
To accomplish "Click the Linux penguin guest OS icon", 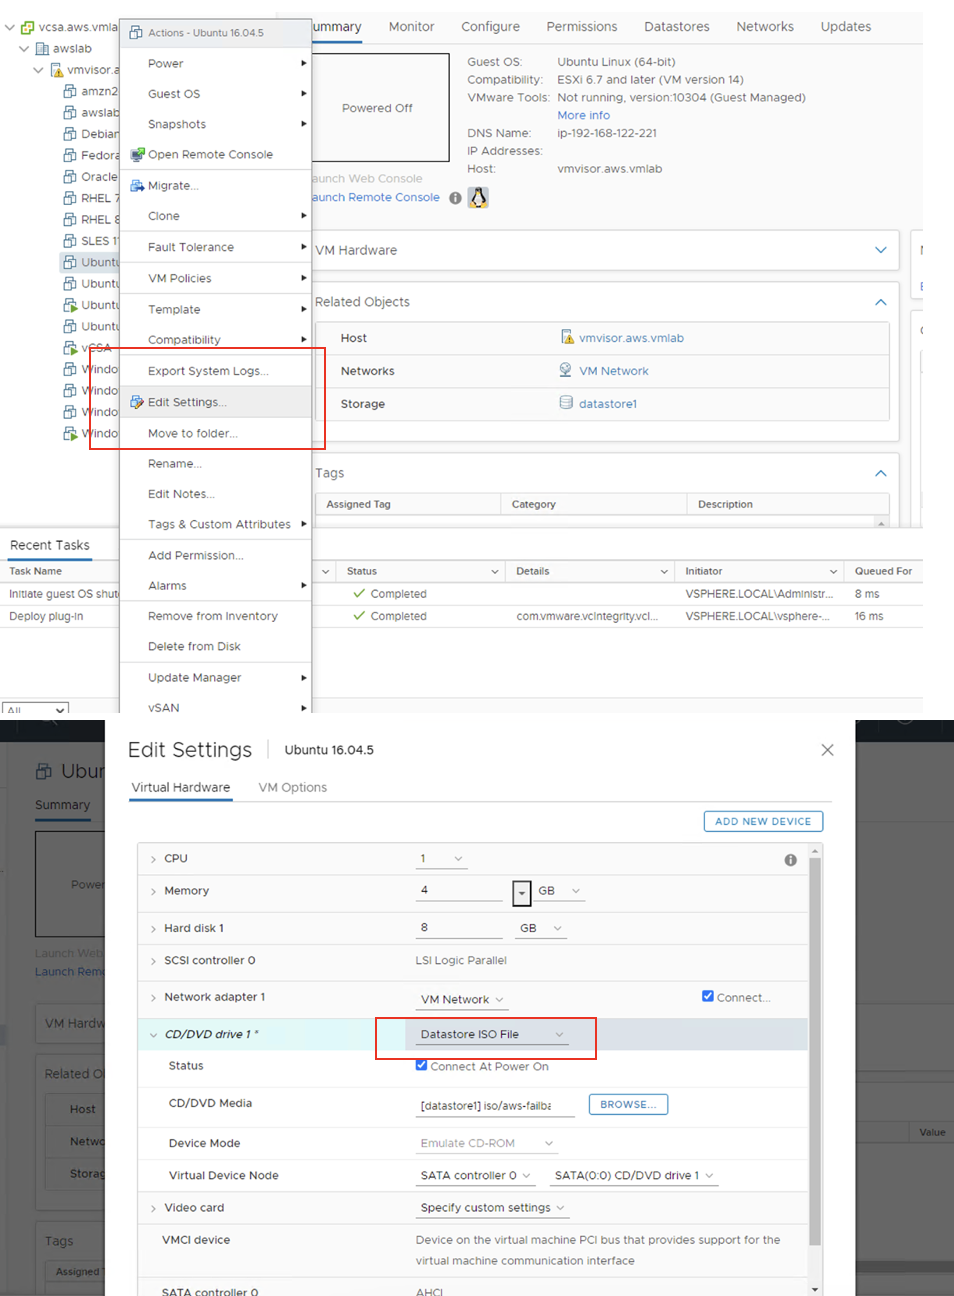I will click(x=478, y=197).
